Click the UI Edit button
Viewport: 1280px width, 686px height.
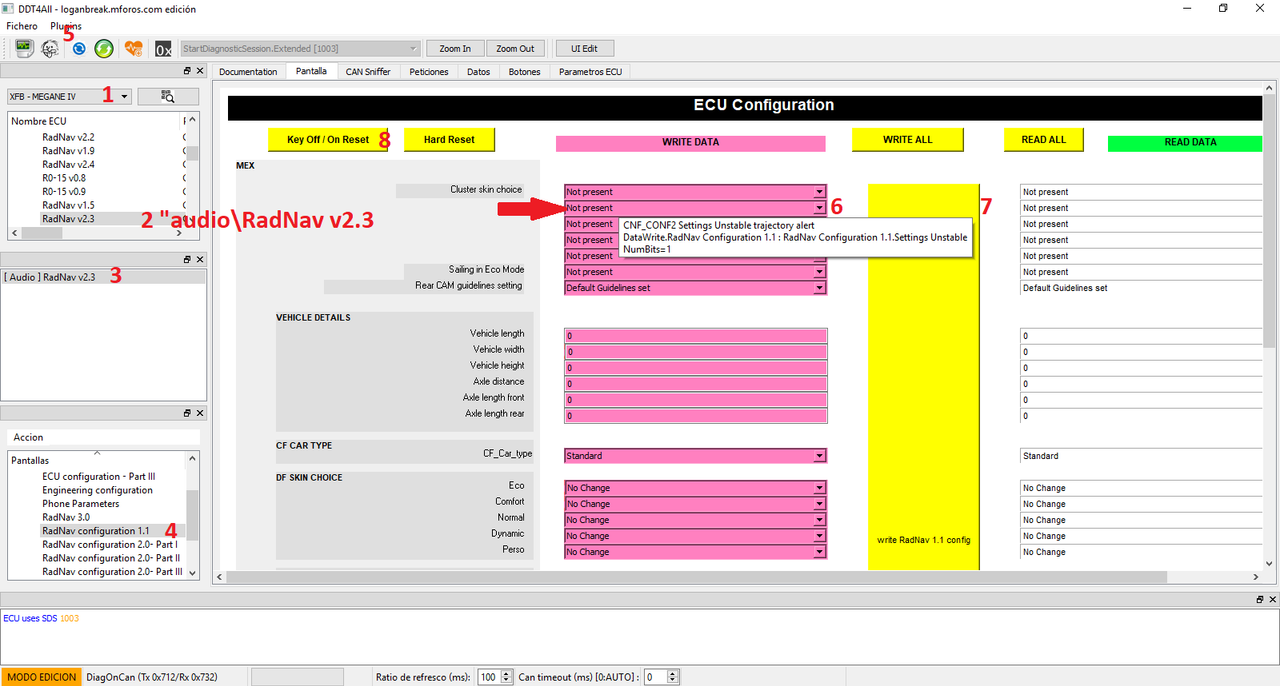584,48
